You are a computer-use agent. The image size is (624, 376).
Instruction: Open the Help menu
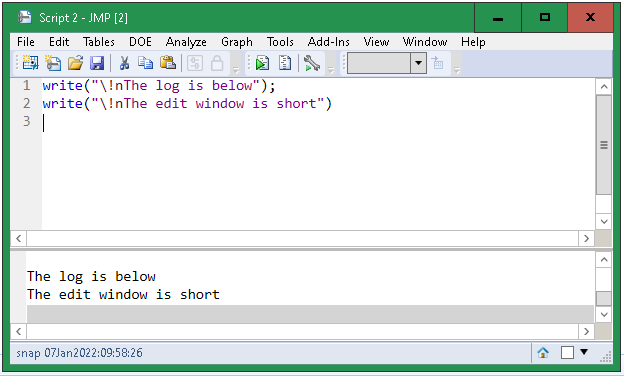(473, 42)
